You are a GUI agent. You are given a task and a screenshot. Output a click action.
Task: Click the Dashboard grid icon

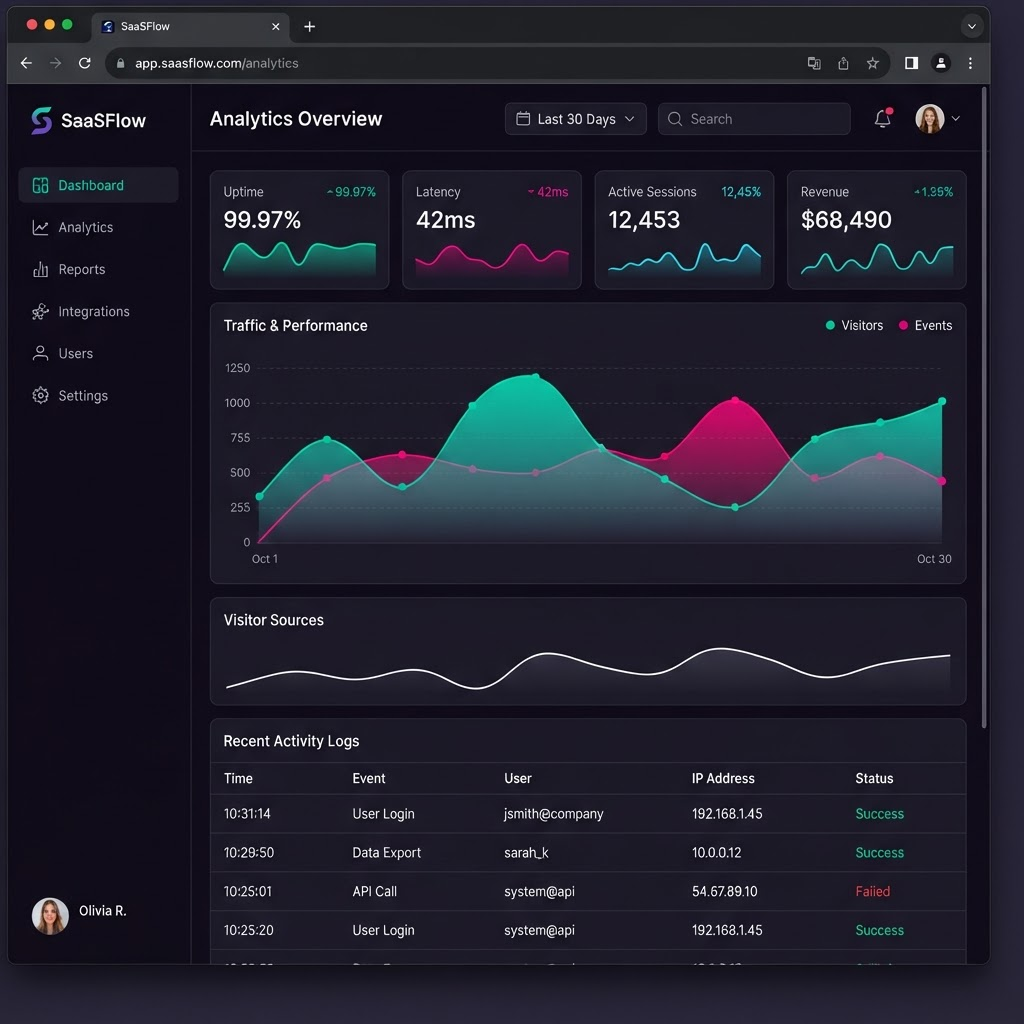[x=40, y=185]
